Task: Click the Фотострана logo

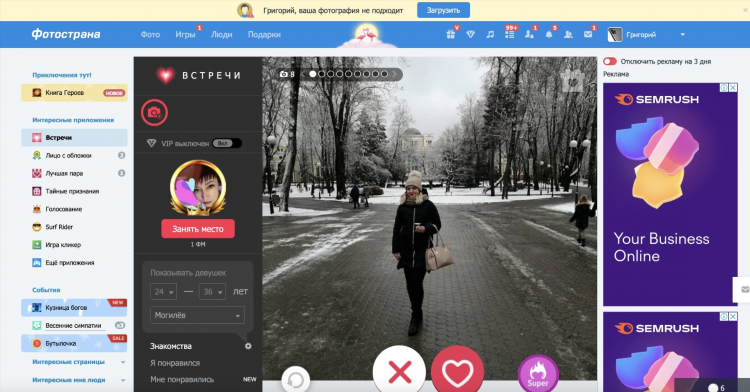Action: pos(66,34)
